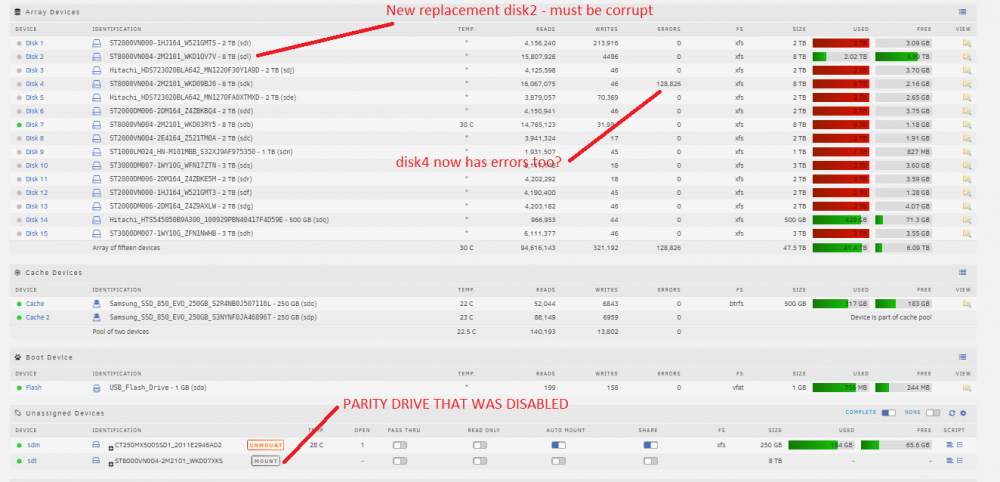Disable Auto Mount for sdm
1000x482 pixels.
pyautogui.click(x=558, y=445)
